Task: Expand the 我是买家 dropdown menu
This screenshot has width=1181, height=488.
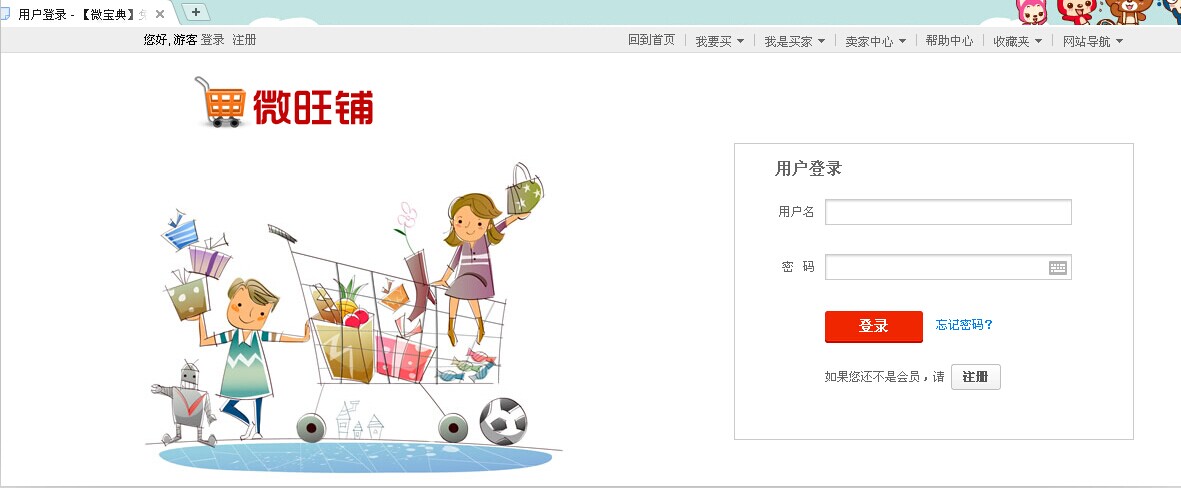Action: point(795,41)
